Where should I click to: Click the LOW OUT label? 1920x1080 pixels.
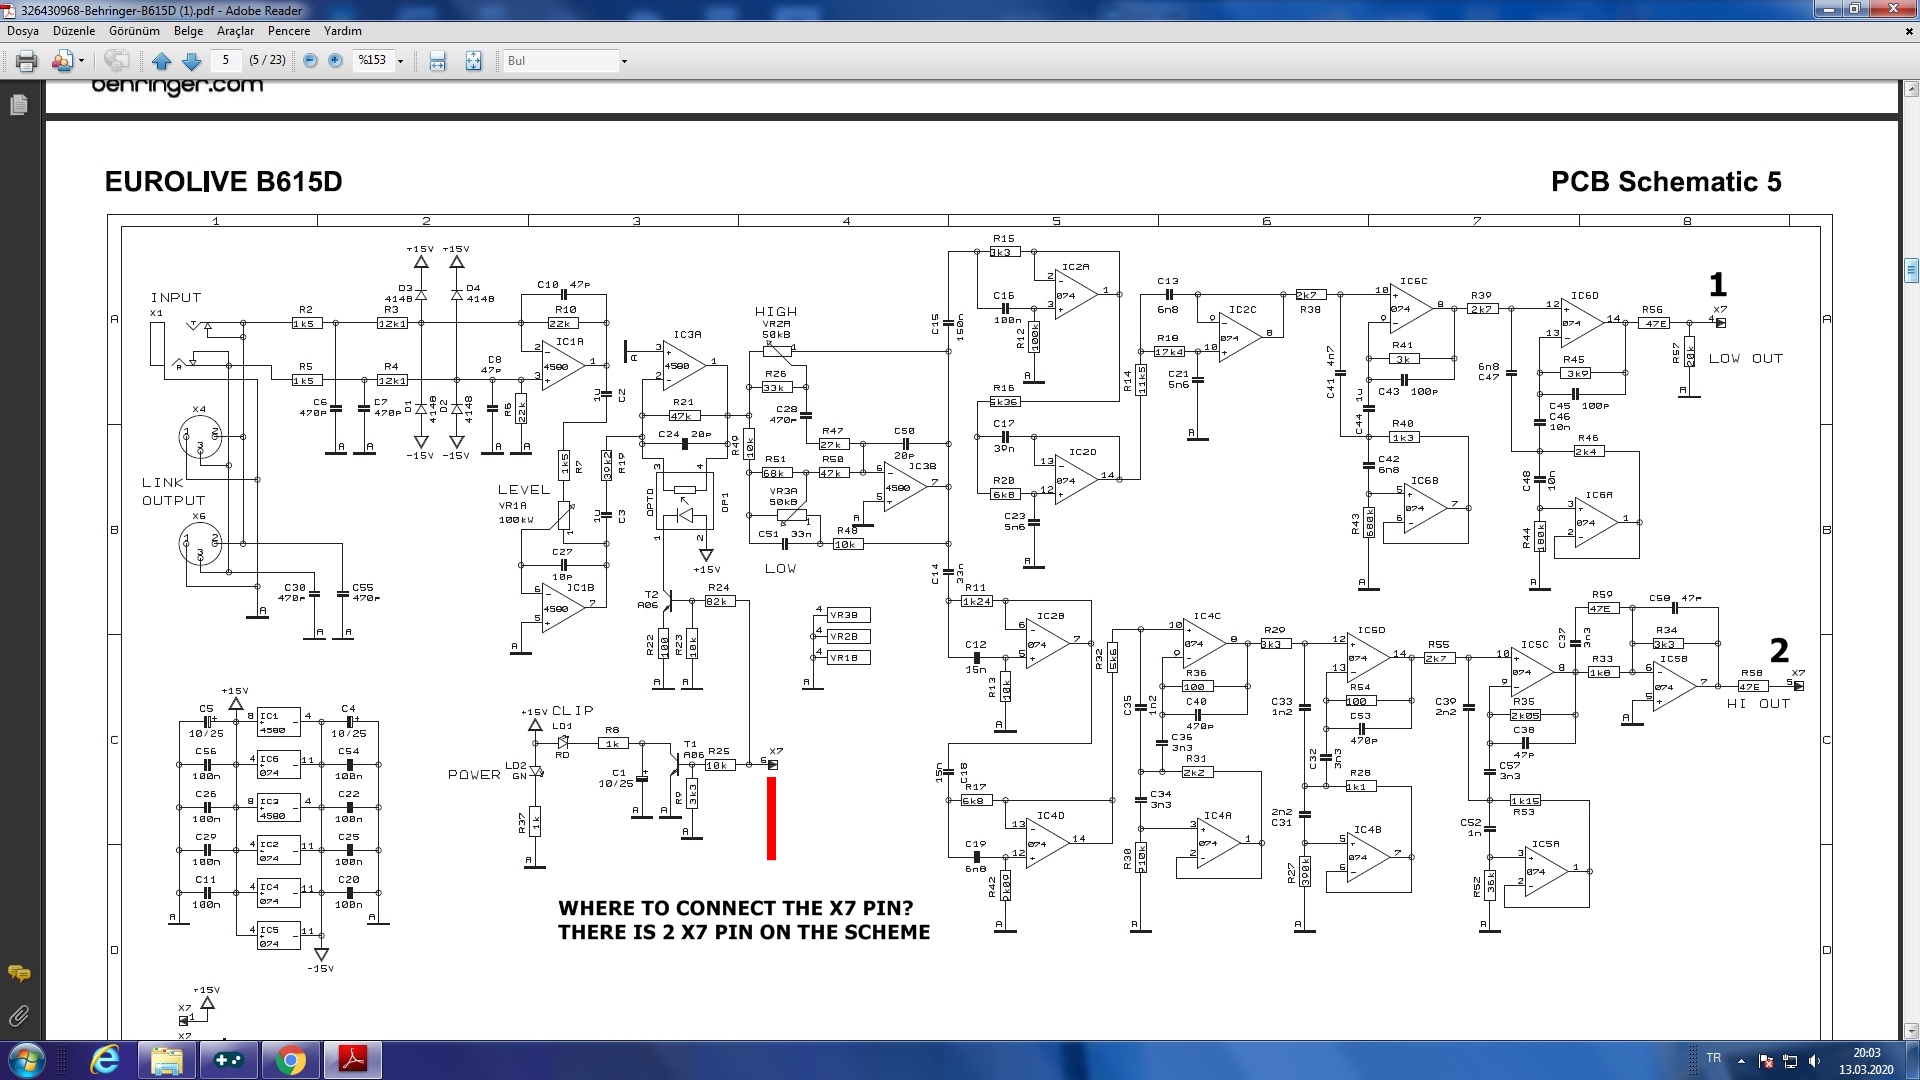click(1745, 359)
